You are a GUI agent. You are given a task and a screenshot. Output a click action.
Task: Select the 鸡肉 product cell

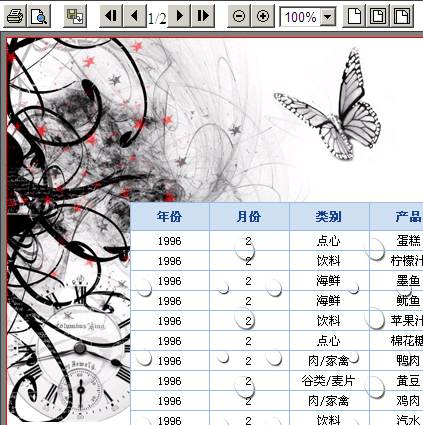click(396, 400)
